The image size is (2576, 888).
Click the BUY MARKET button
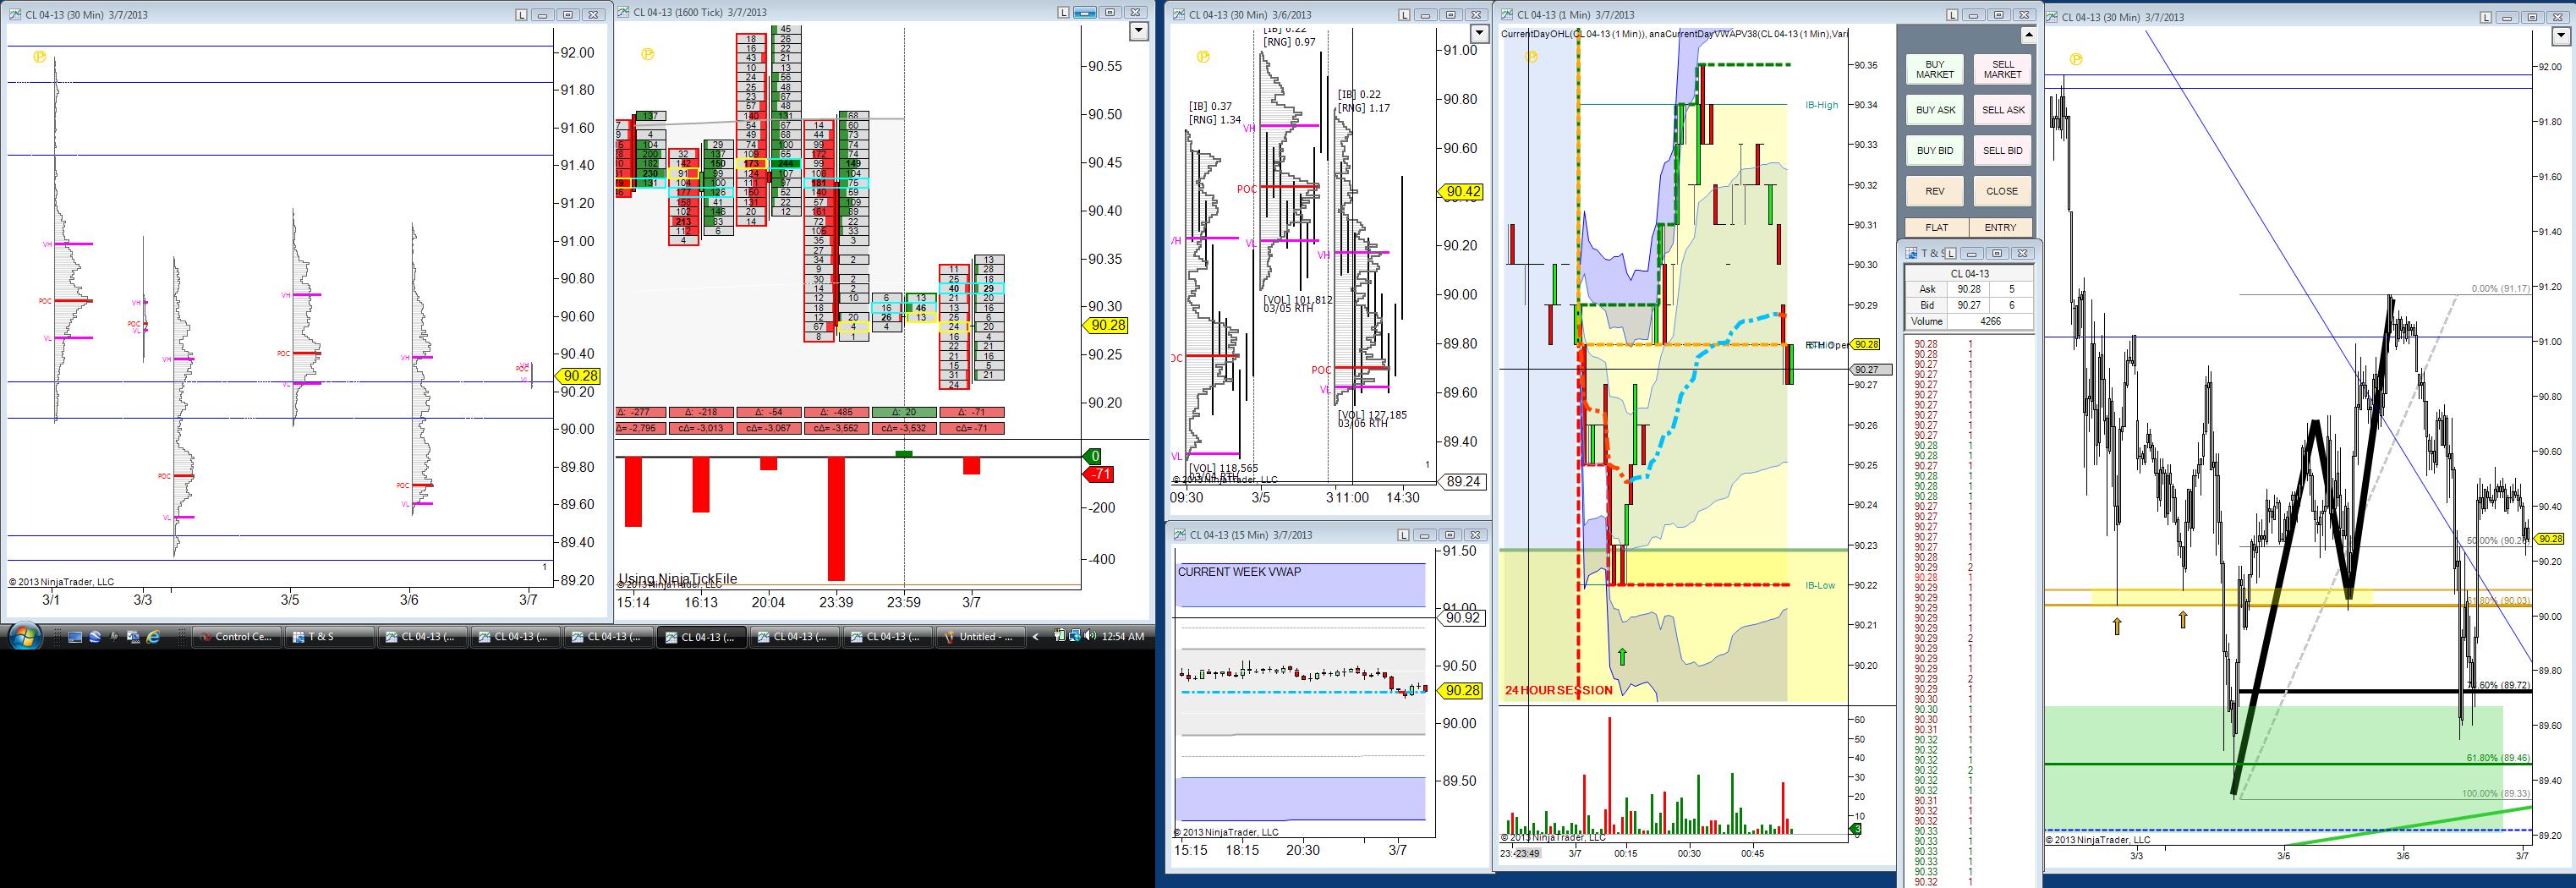(1935, 69)
